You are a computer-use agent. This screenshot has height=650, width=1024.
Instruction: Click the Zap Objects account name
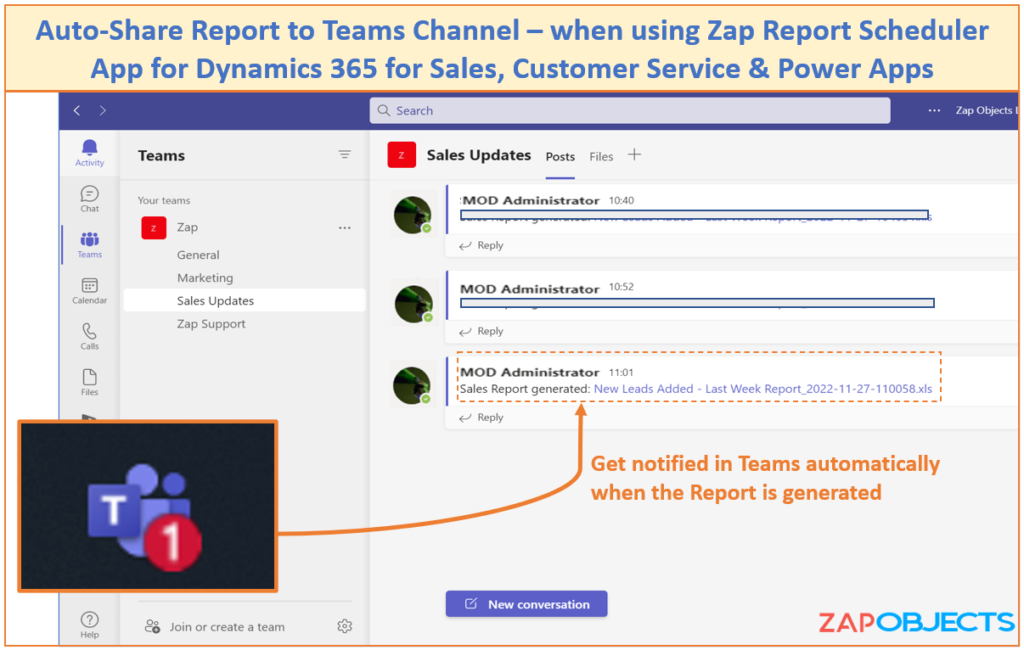pos(985,110)
